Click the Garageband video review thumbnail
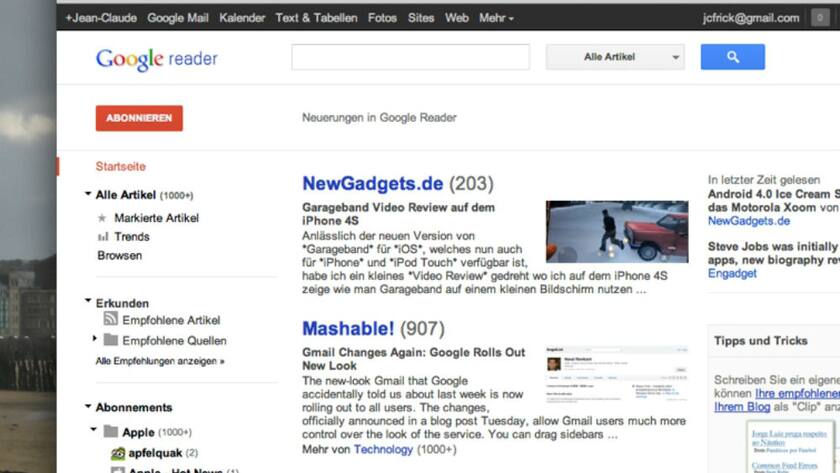 pyautogui.click(x=617, y=231)
